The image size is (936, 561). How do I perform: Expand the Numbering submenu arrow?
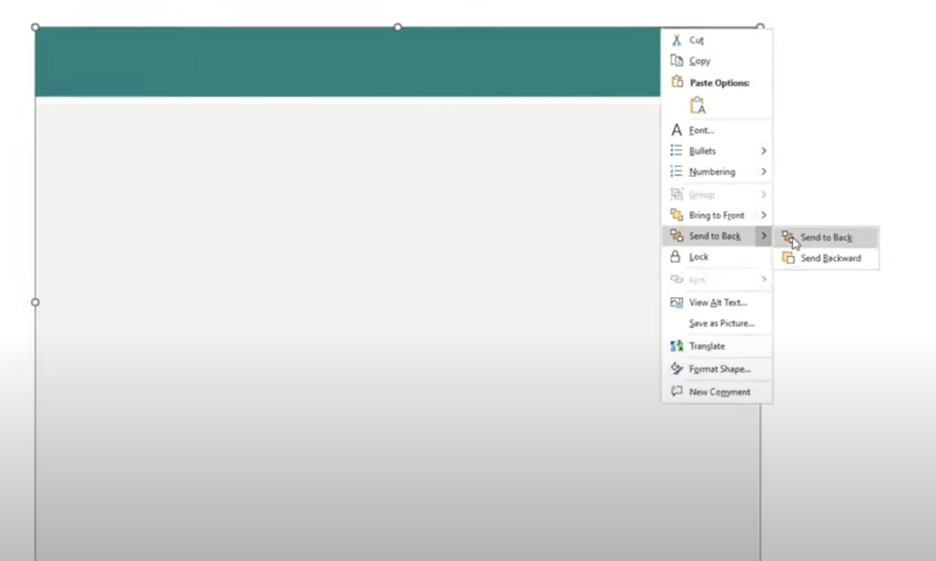coord(763,172)
